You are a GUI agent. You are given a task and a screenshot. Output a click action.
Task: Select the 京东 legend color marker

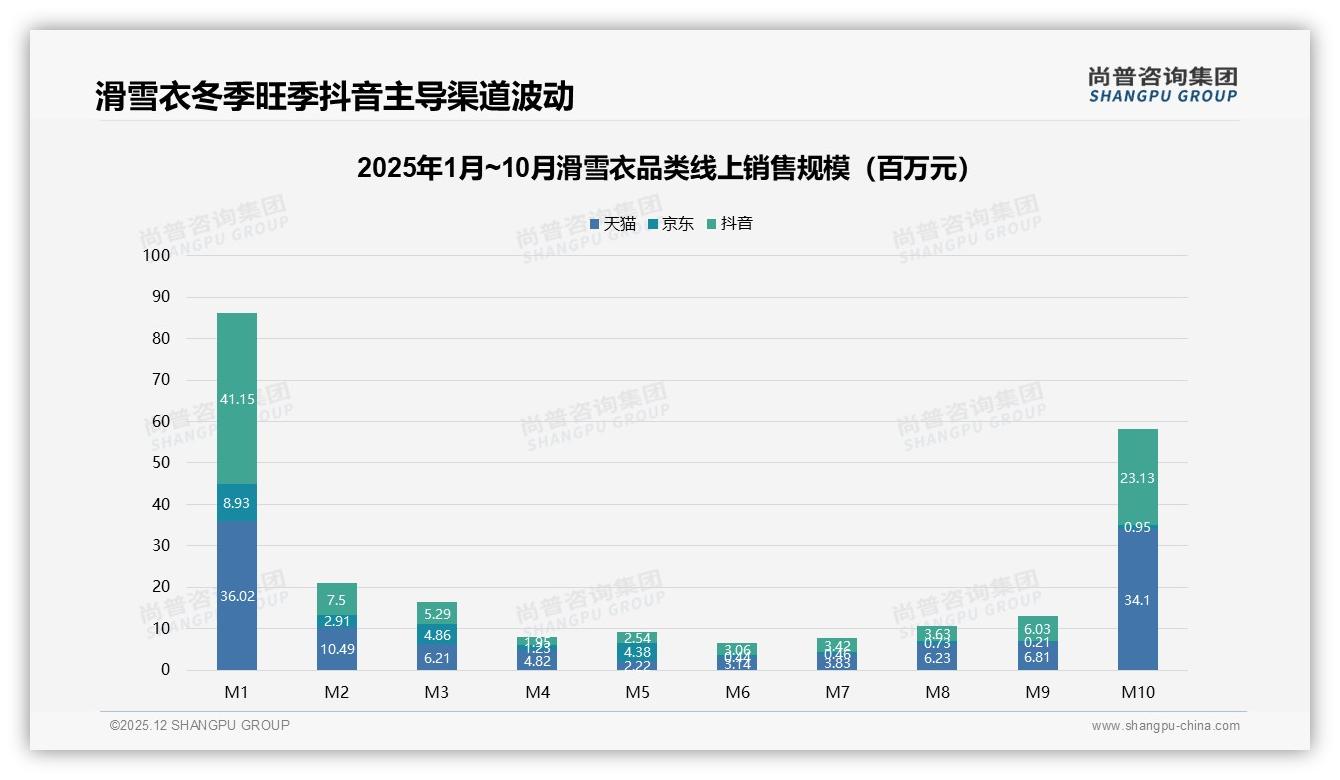654,224
